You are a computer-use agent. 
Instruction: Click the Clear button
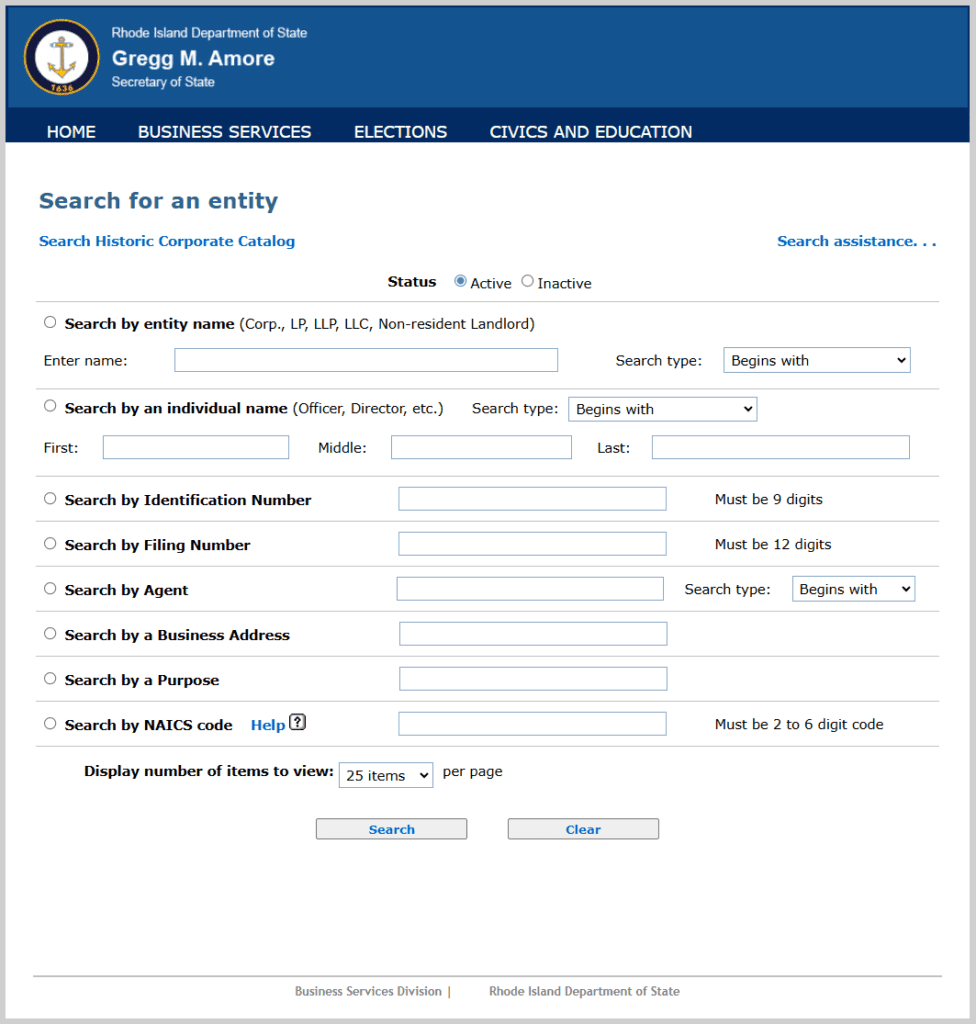(583, 829)
